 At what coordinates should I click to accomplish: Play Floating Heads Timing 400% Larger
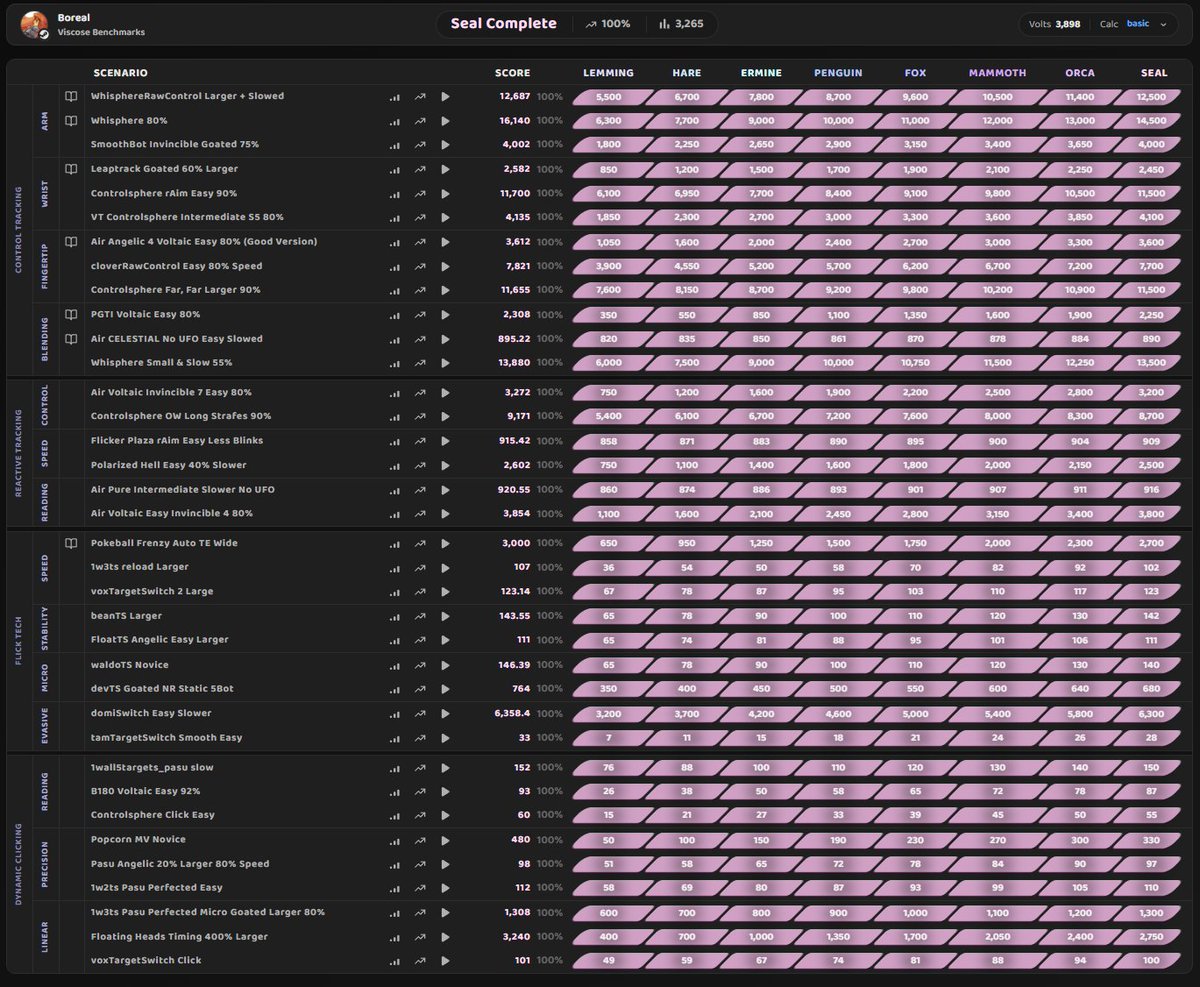[445, 937]
